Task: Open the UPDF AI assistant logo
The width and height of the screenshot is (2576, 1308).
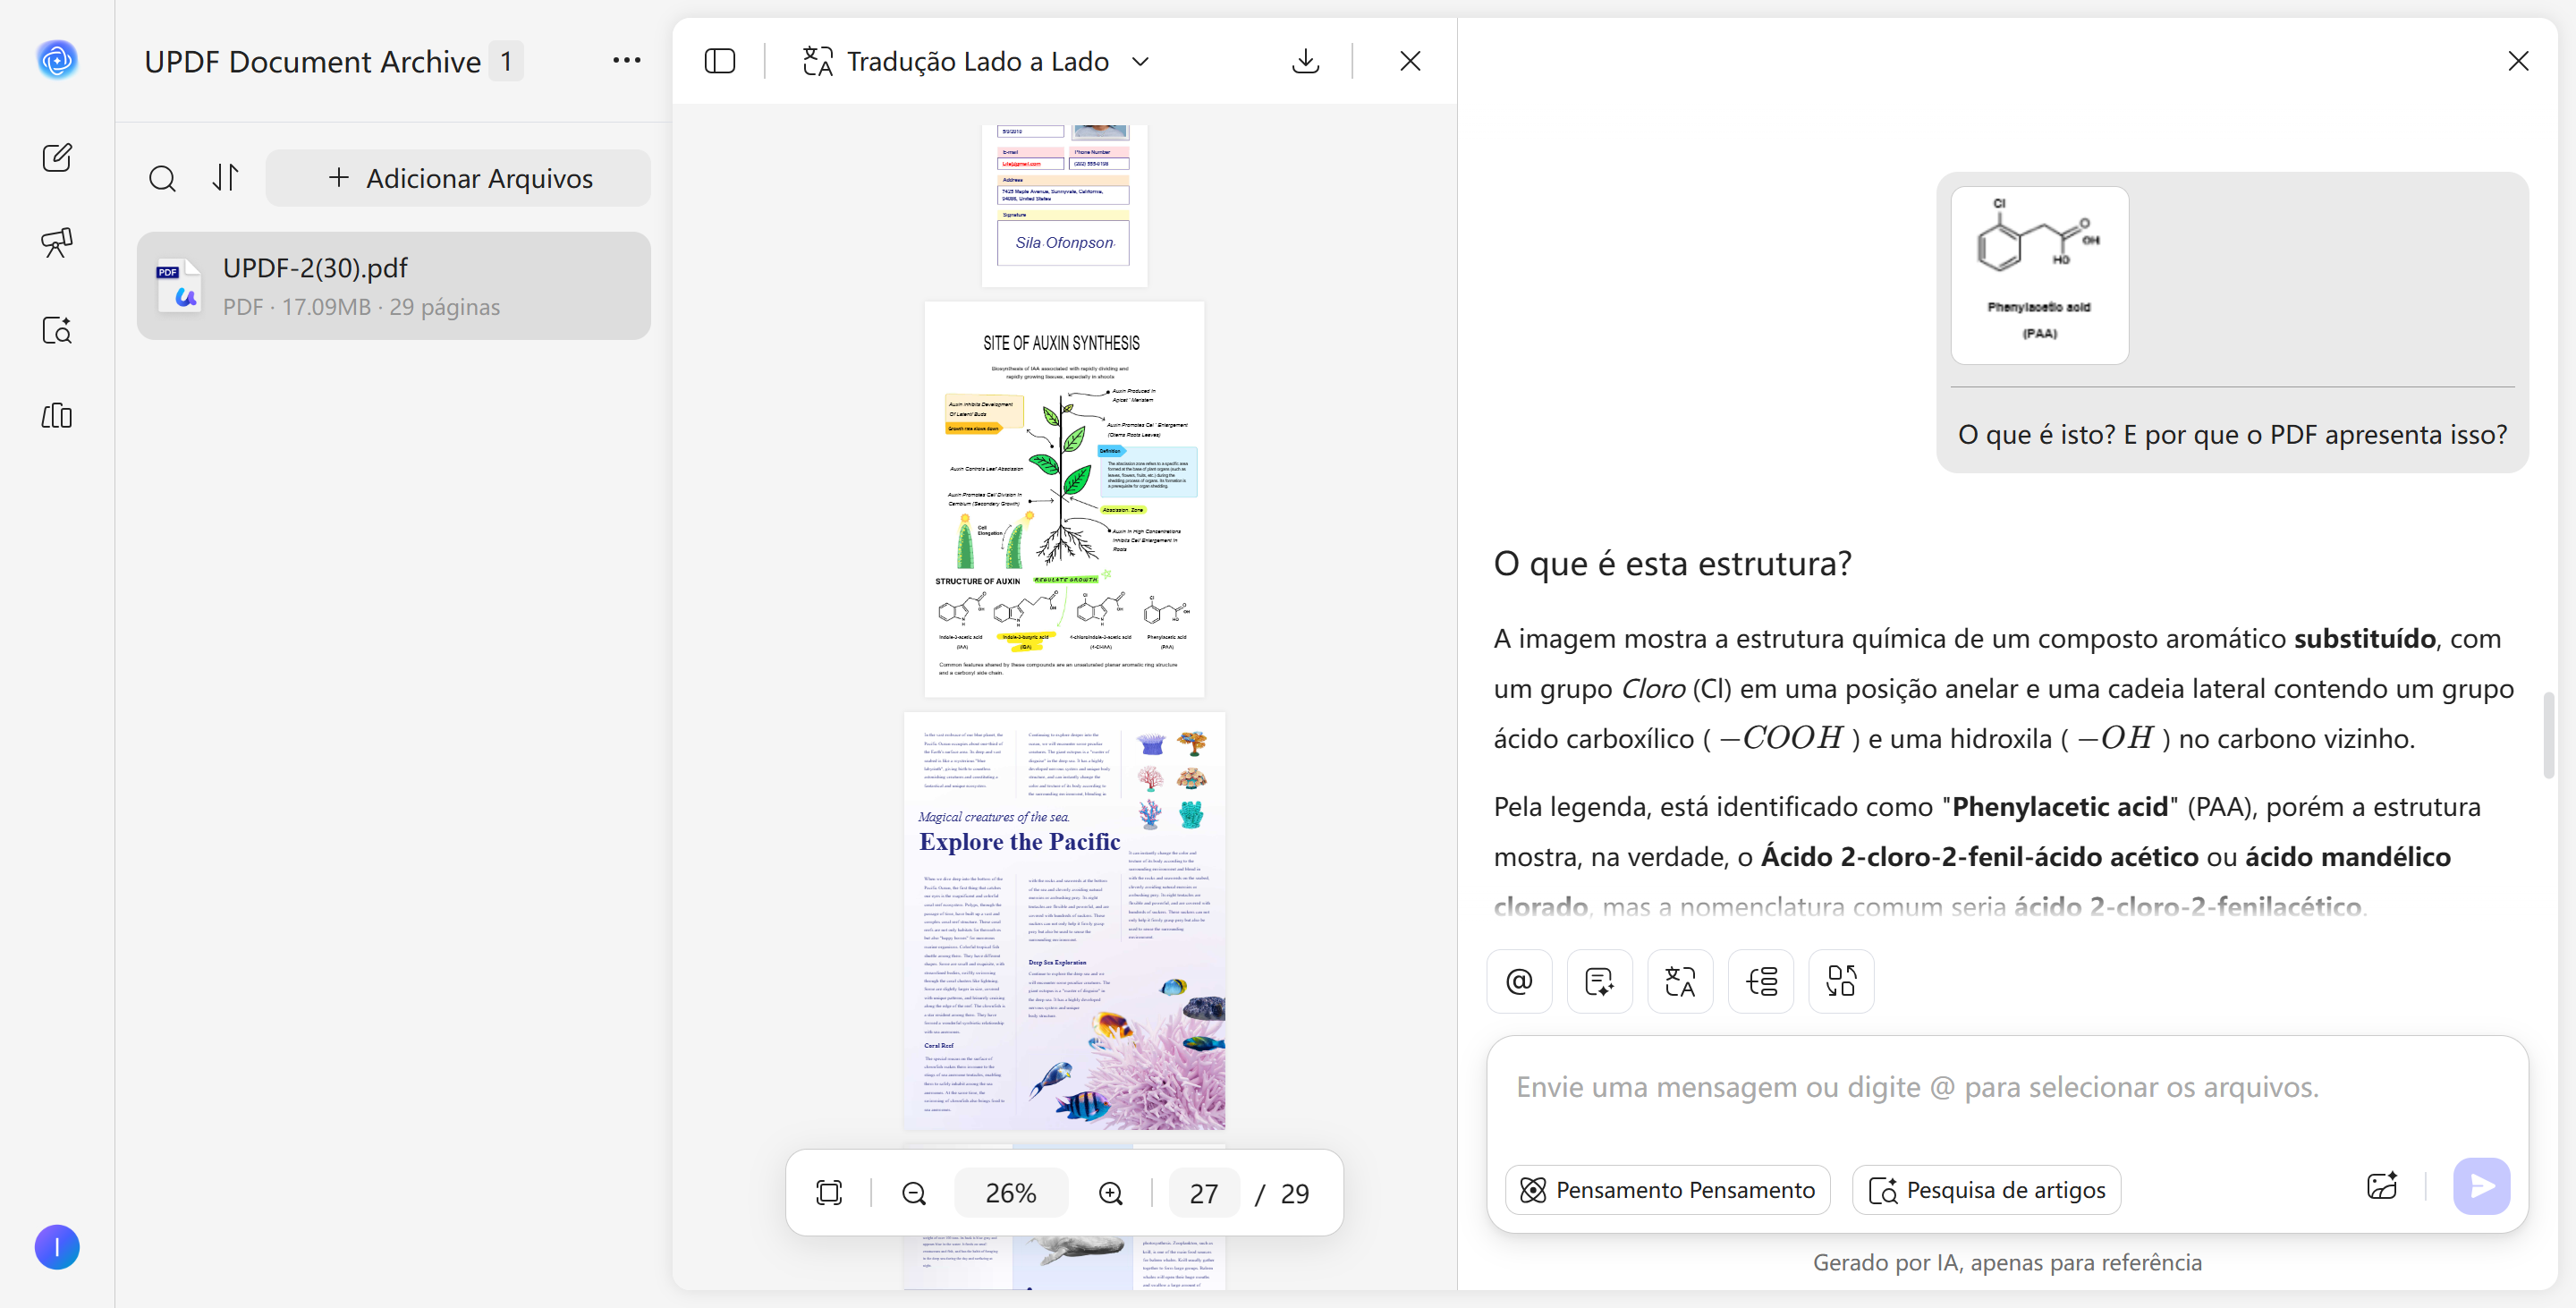Action: [x=57, y=60]
